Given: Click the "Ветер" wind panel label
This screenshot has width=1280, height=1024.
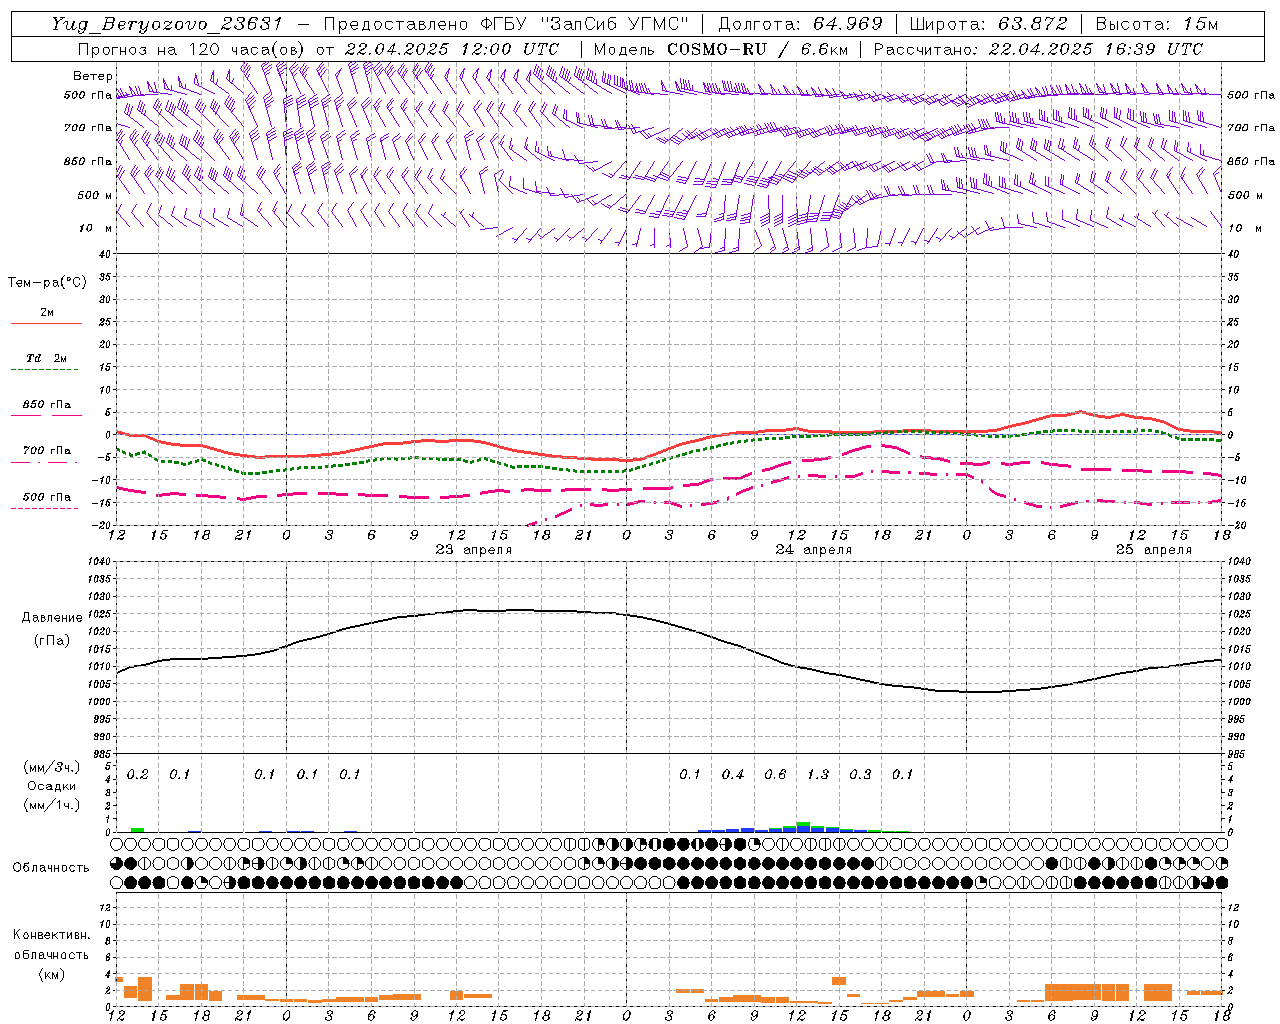Looking at the screenshot, I should coord(93,76).
